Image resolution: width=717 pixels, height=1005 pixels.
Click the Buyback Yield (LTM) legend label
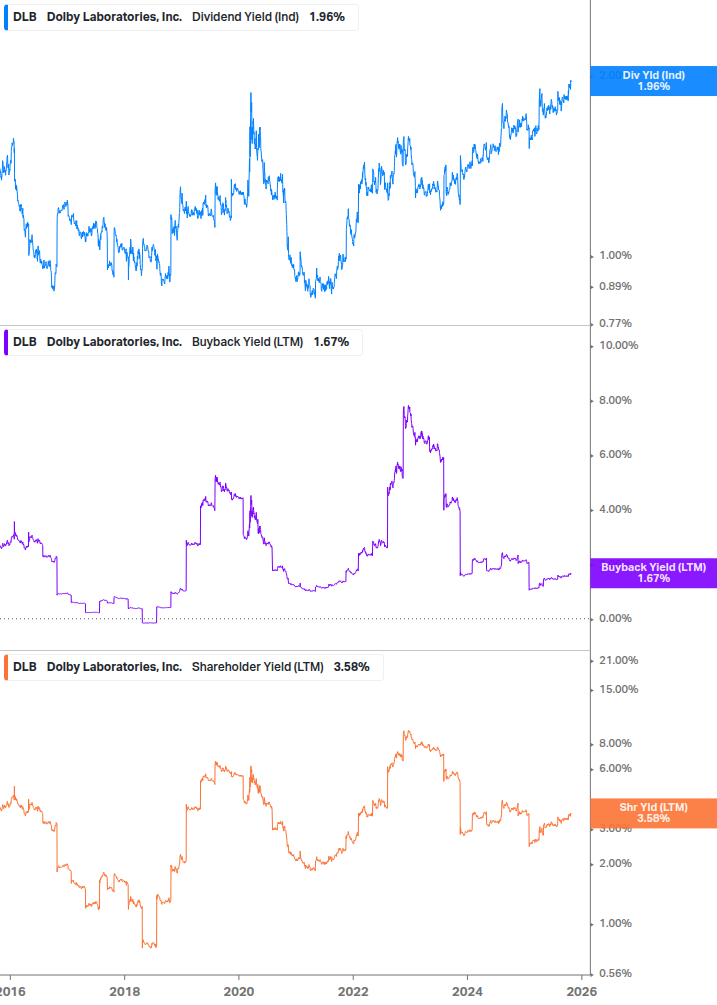point(247,342)
